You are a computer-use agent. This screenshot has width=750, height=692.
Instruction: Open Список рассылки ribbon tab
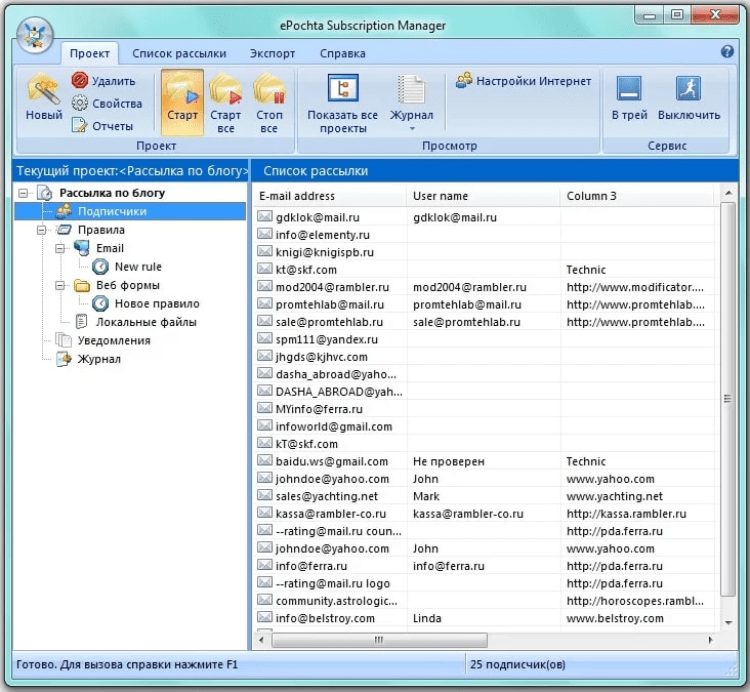click(x=179, y=54)
